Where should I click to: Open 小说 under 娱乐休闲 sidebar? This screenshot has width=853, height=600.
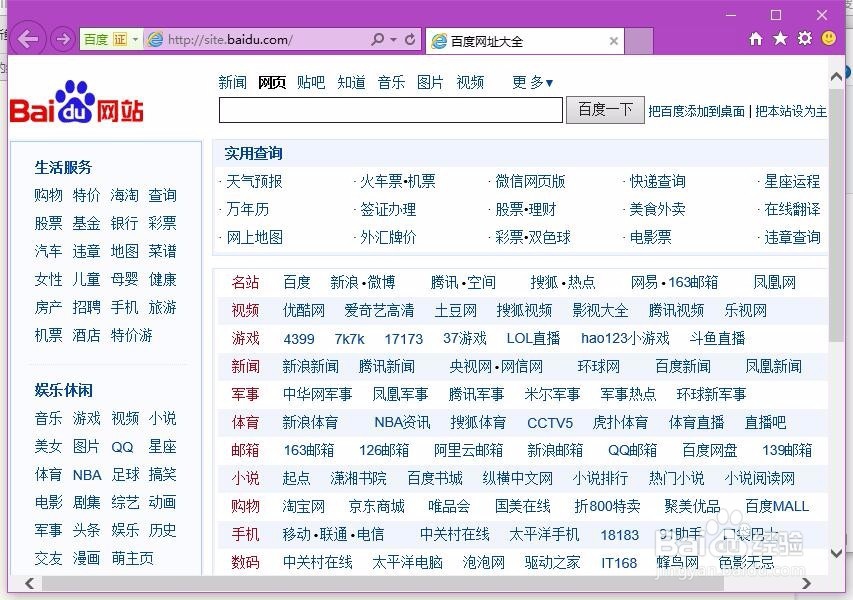(163, 418)
